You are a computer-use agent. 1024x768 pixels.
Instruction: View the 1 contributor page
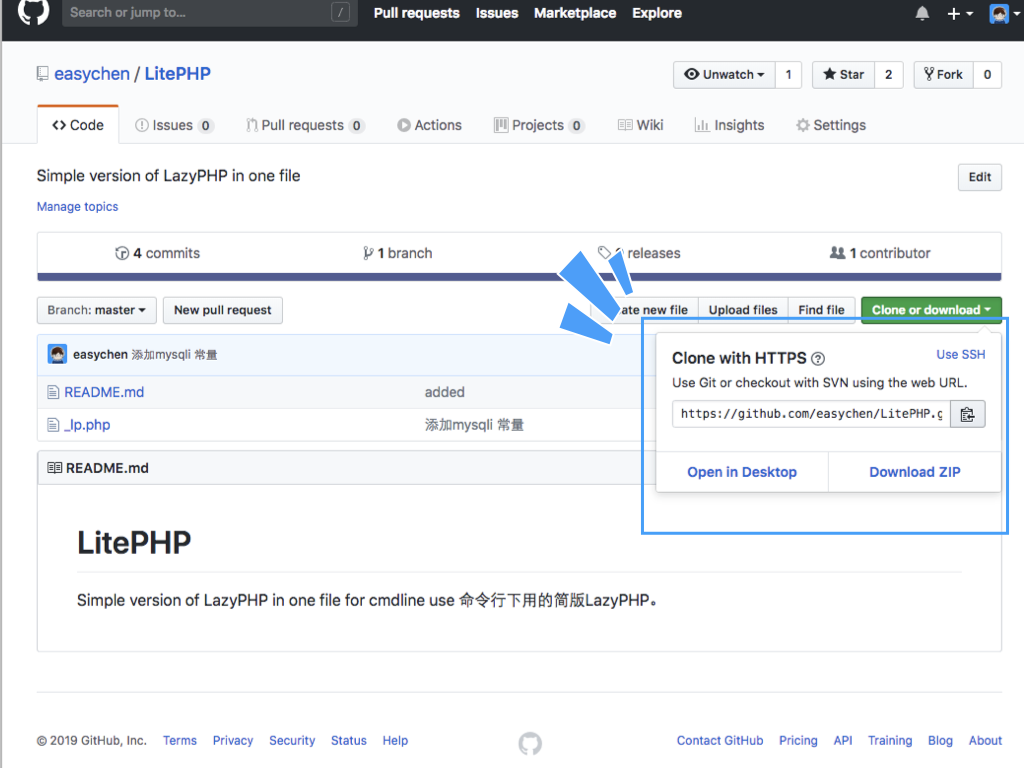click(x=880, y=253)
